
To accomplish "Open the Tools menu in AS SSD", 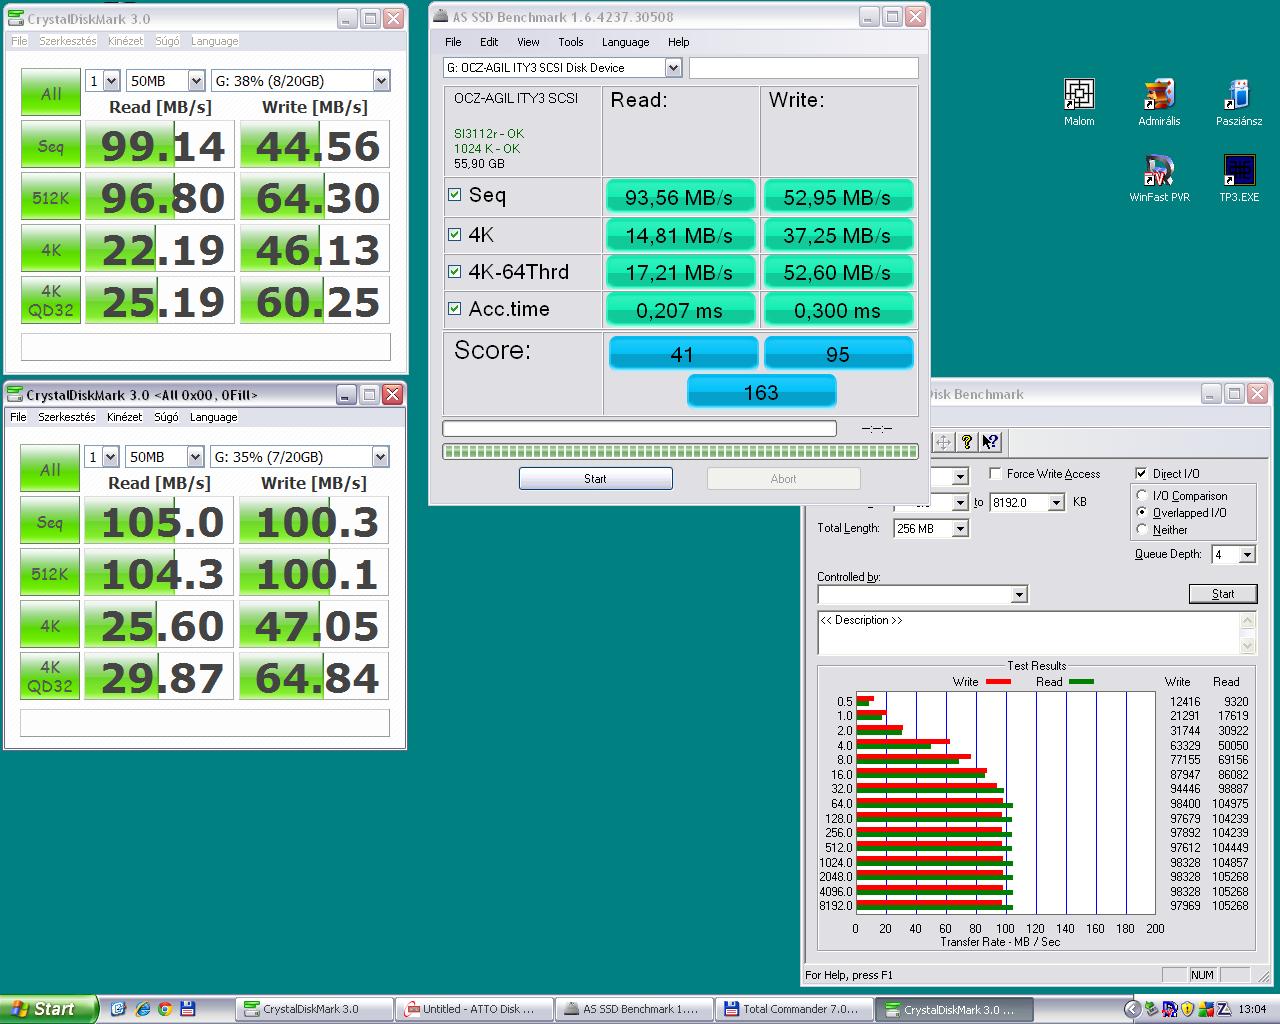I will click(570, 42).
